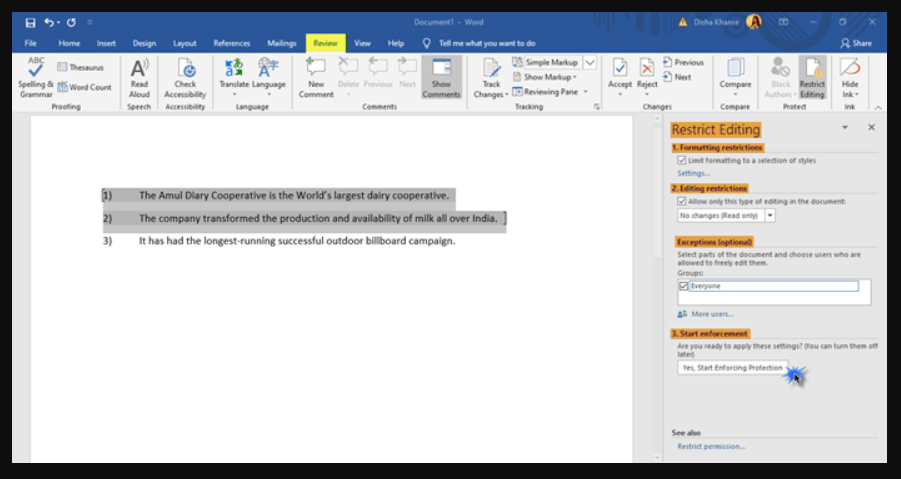Open the No changes (Read only) dropdown
Viewport: 901px width, 479px height.
pyautogui.click(x=771, y=216)
